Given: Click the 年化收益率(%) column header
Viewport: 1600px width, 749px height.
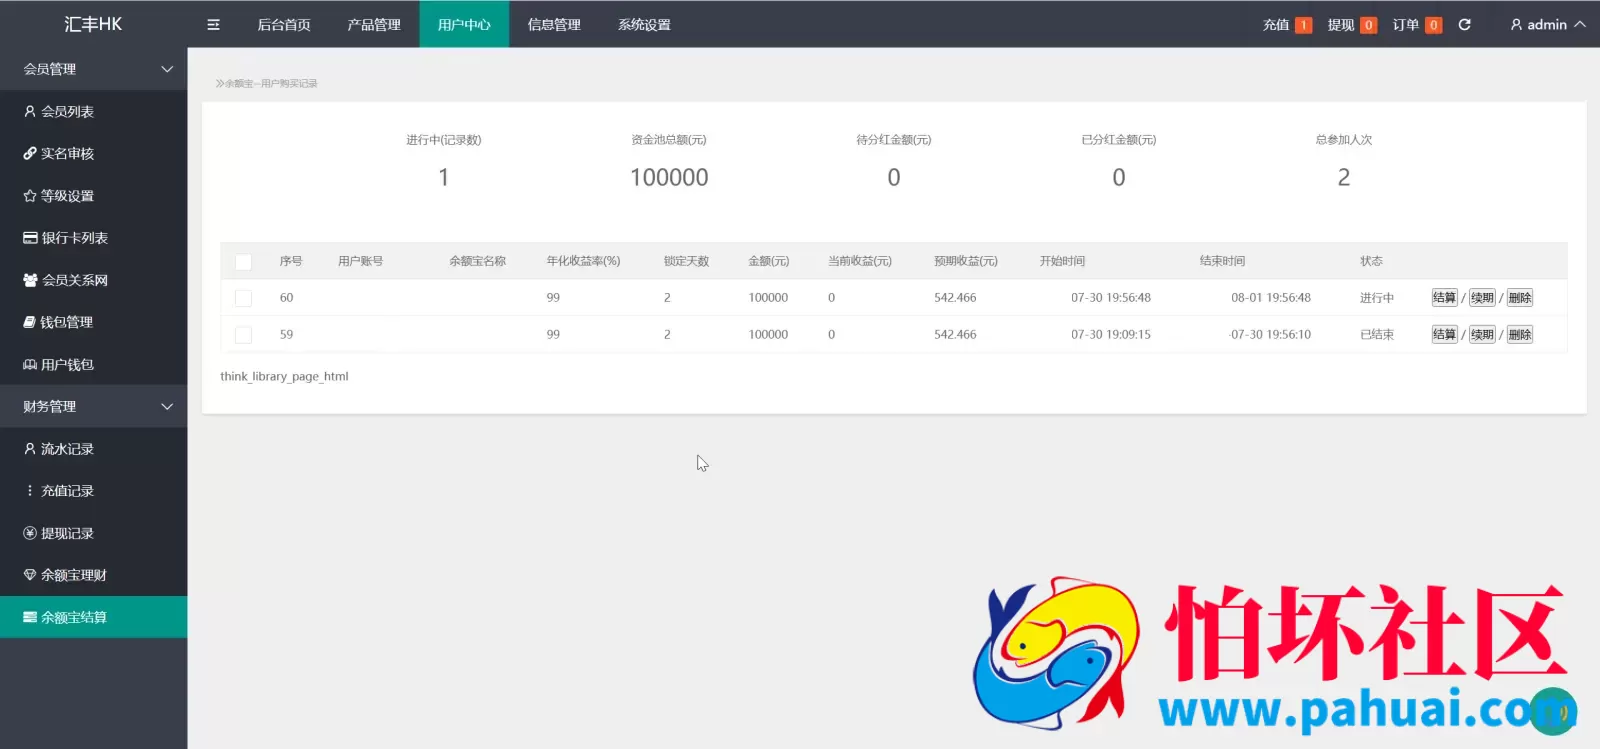Looking at the screenshot, I should pyautogui.click(x=583, y=261).
